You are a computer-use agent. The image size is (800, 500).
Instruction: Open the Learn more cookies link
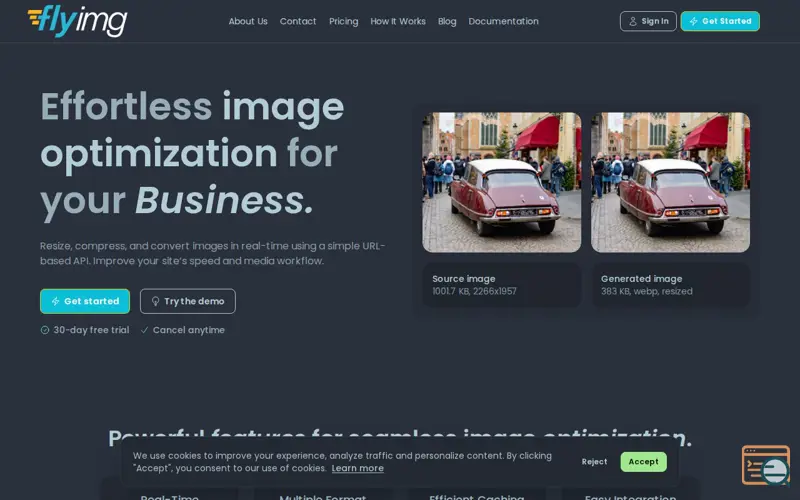point(358,468)
